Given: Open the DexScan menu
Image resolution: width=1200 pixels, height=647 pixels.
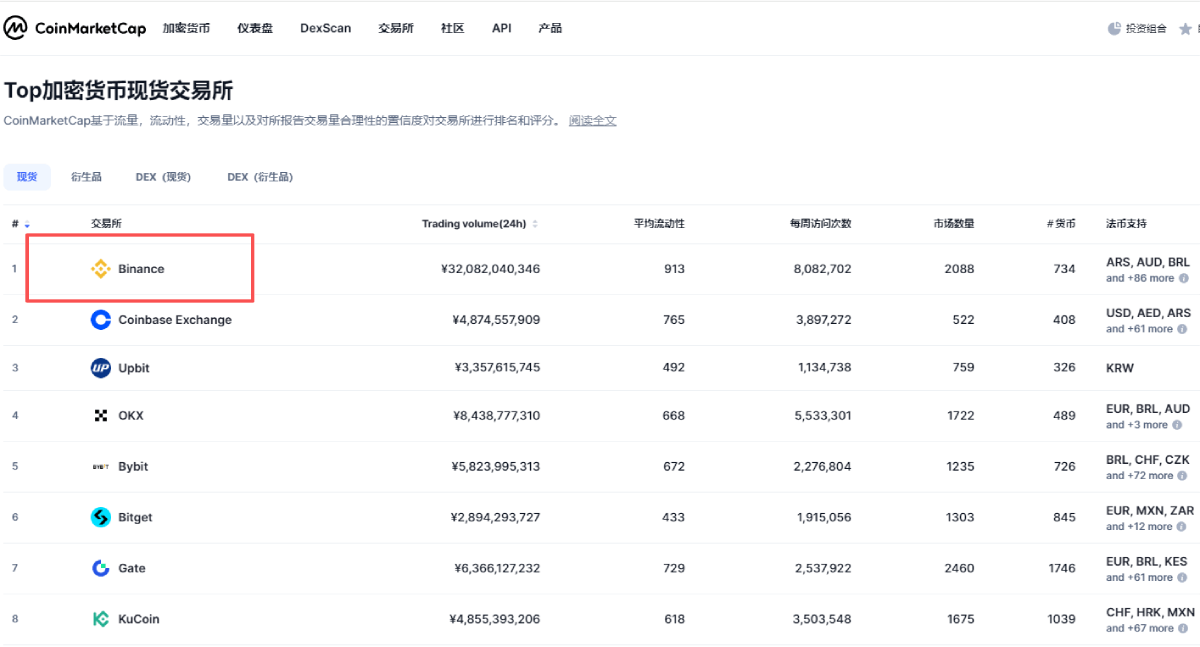Looking at the screenshot, I should tap(325, 28).
